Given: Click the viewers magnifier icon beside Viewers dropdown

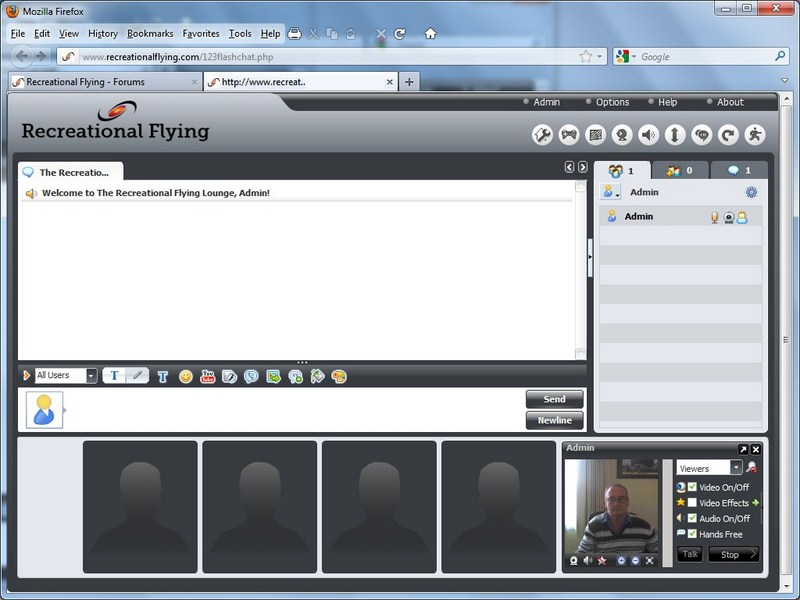Looking at the screenshot, I should (751, 467).
